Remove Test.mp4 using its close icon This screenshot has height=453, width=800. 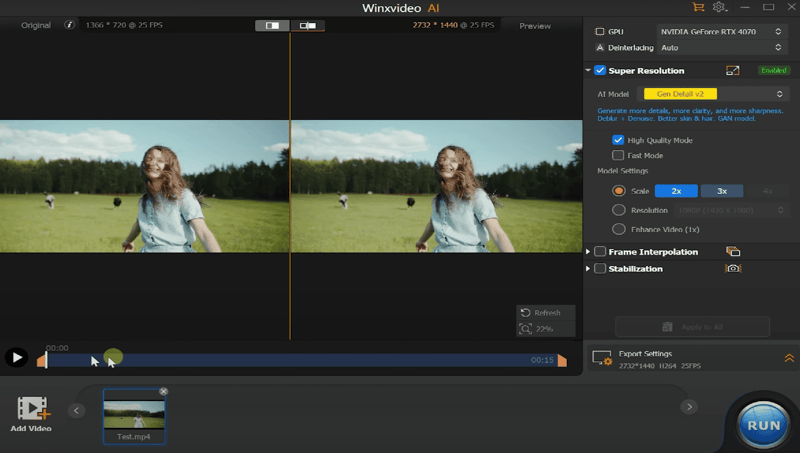click(163, 391)
